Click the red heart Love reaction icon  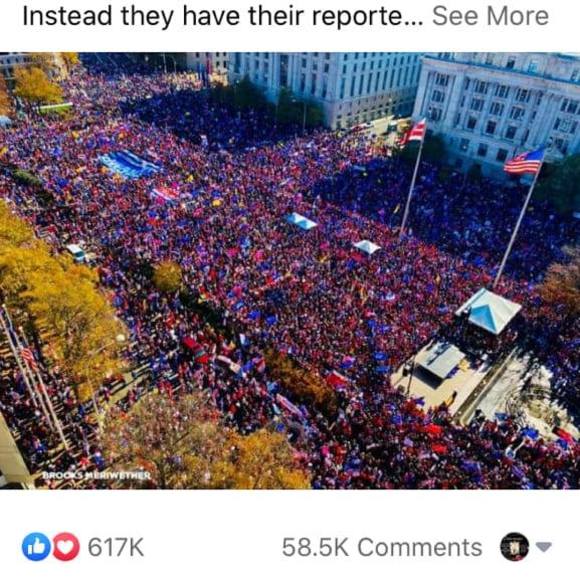(65, 547)
